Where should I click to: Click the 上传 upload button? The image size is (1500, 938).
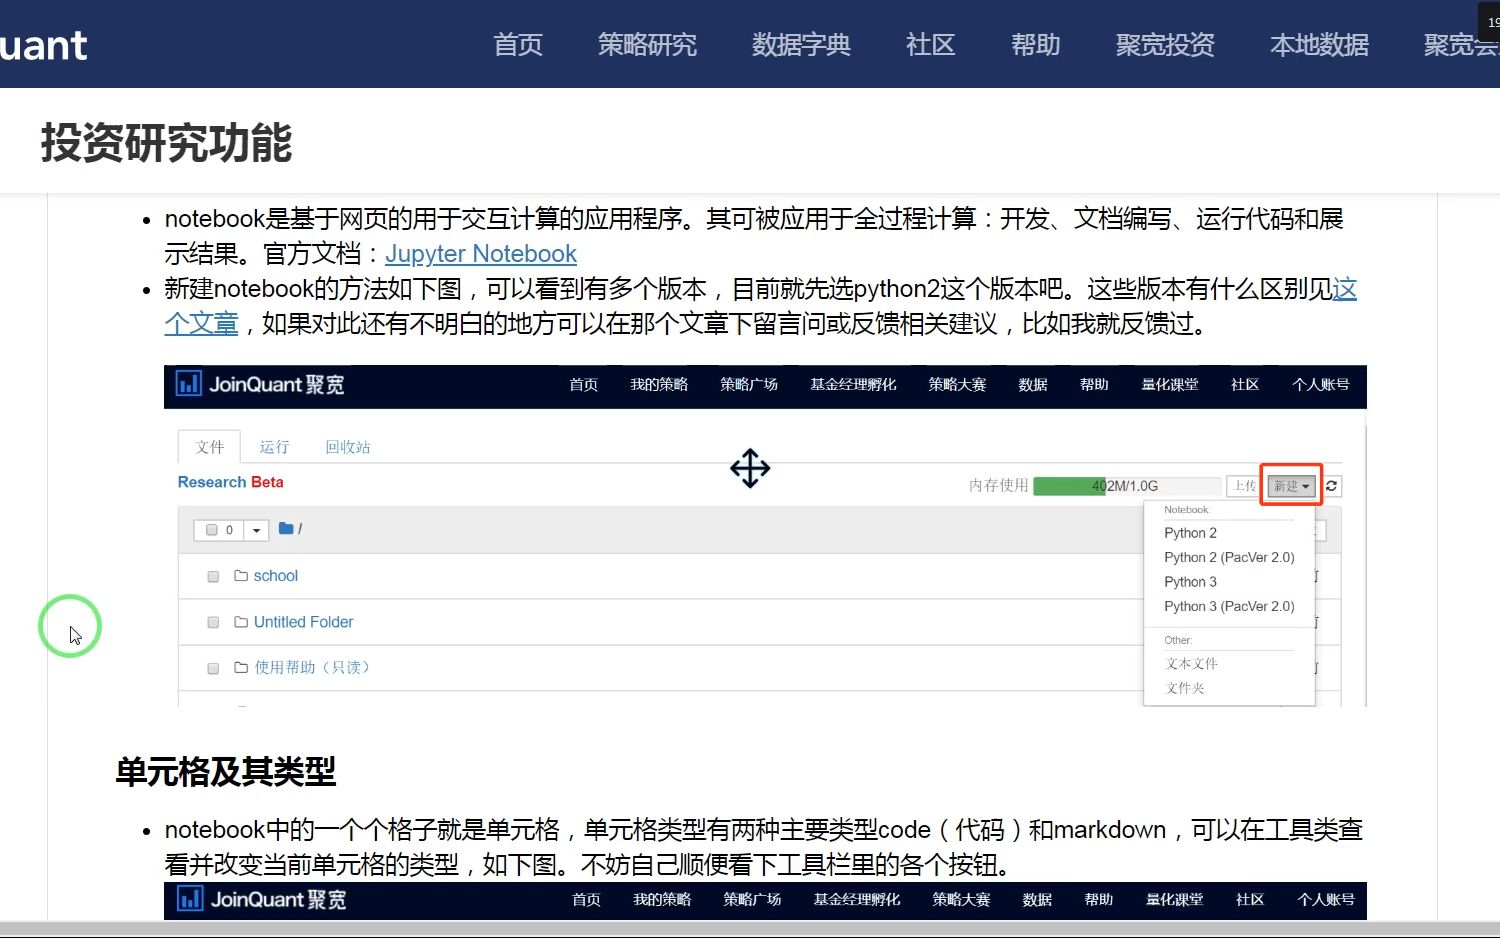(1244, 486)
